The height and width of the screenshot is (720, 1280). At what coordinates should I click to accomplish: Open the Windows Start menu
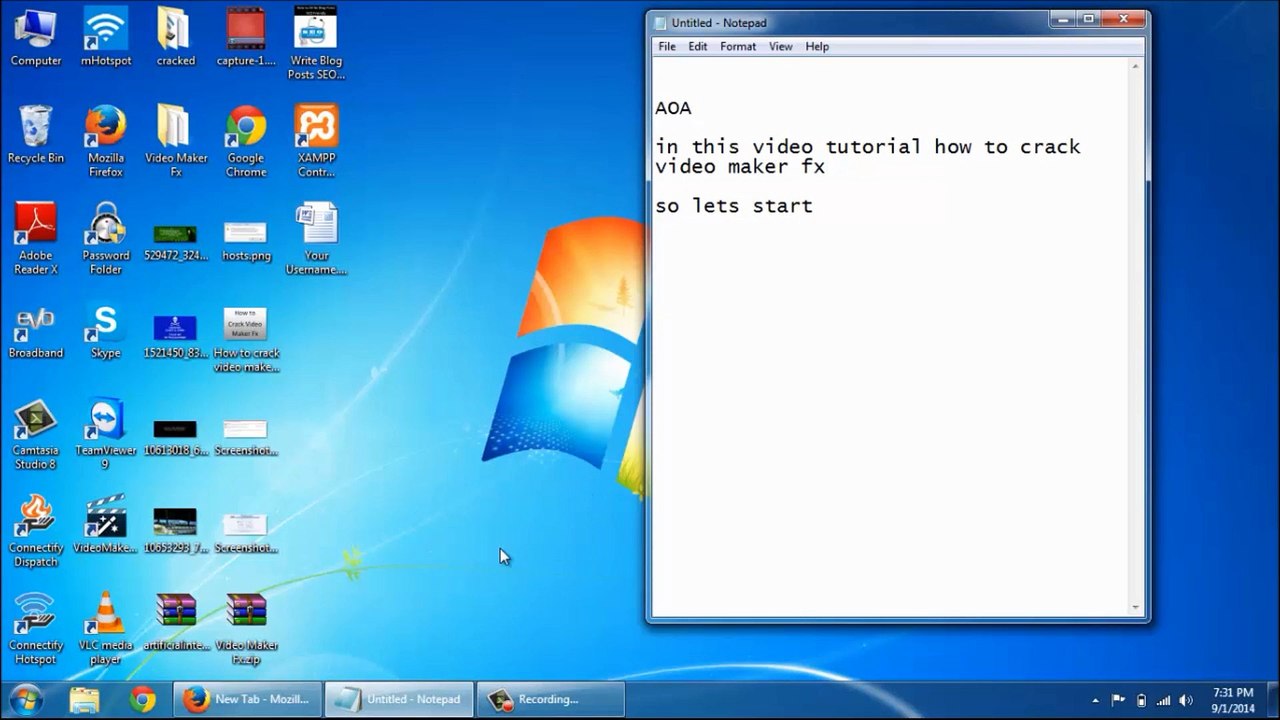(x=27, y=699)
